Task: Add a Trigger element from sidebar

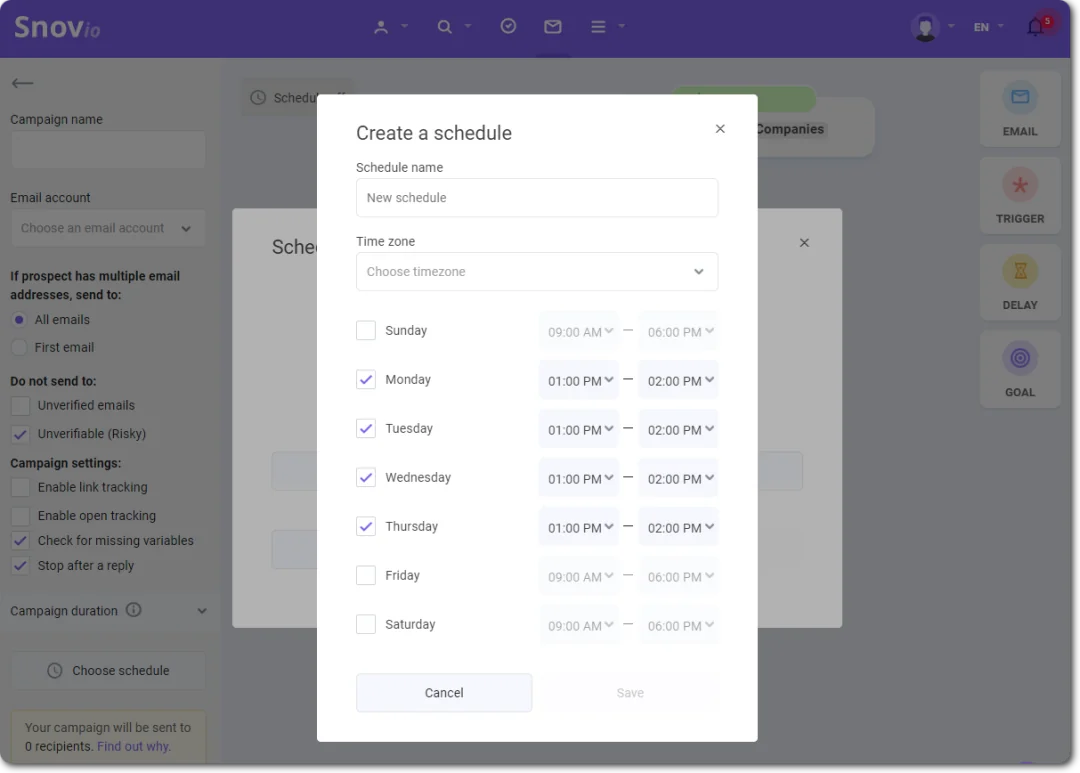Action: click(x=1019, y=196)
